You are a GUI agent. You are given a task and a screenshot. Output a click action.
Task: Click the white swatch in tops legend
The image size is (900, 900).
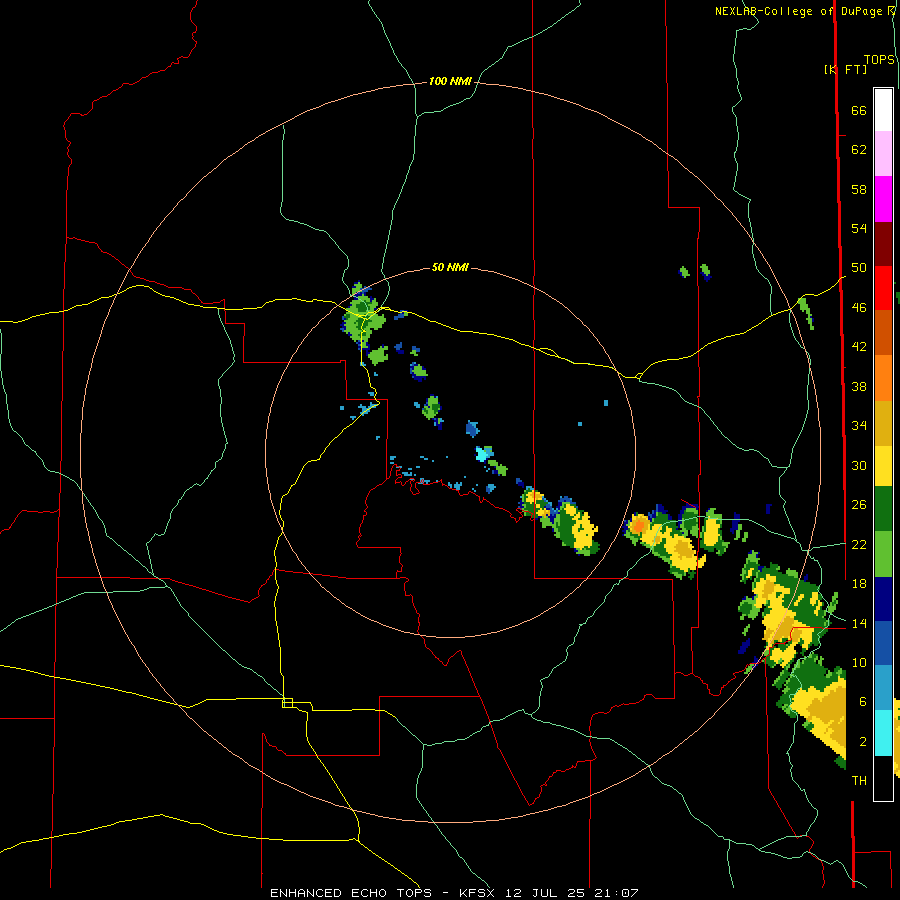click(x=883, y=110)
